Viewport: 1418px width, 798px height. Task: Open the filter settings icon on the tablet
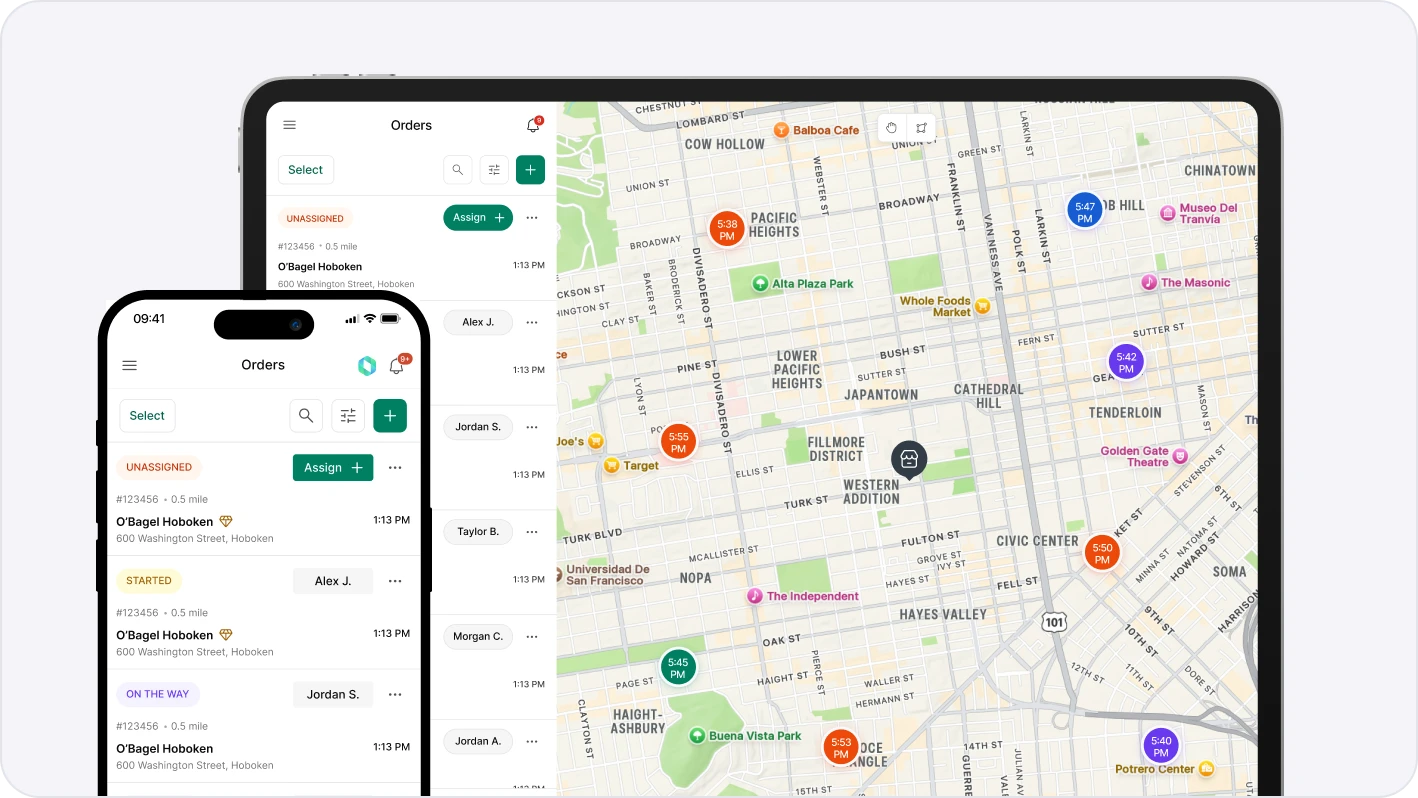click(x=494, y=170)
